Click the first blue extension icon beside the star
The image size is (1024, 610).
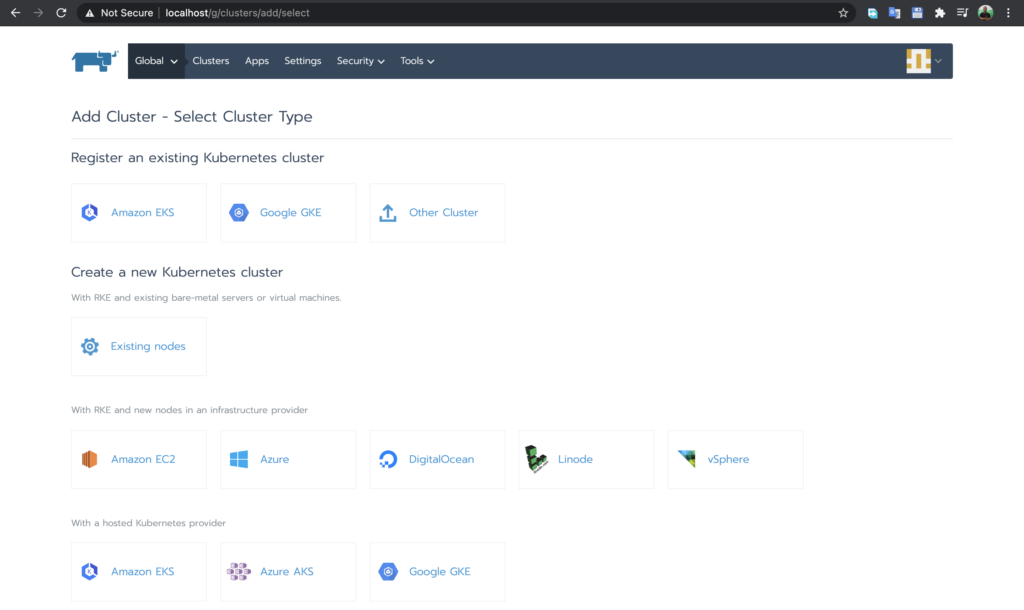[872, 12]
